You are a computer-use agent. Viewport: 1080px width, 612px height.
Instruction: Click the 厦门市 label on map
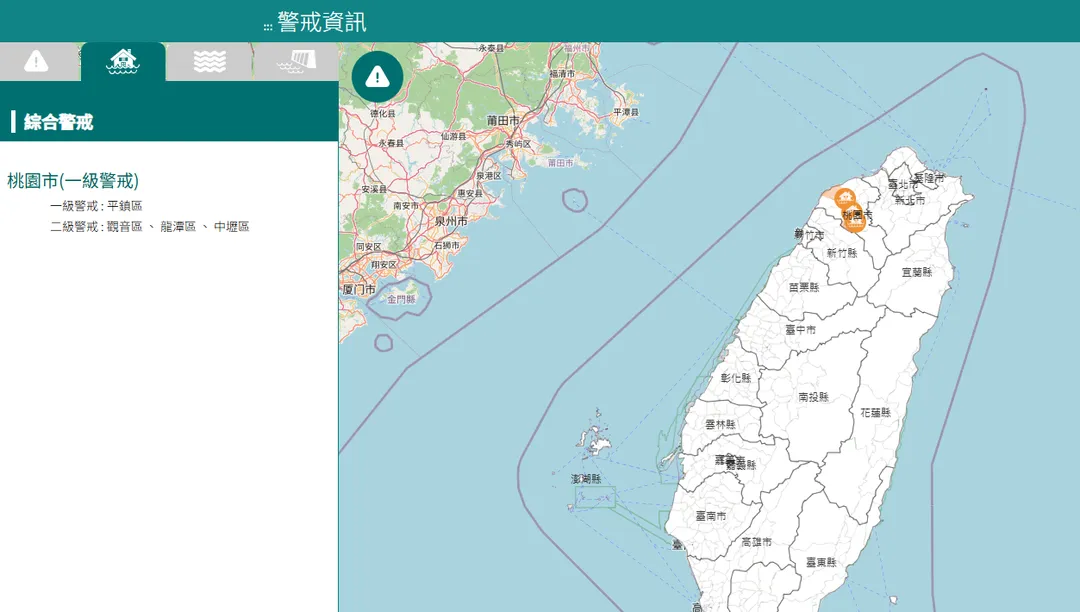point(359,290)
